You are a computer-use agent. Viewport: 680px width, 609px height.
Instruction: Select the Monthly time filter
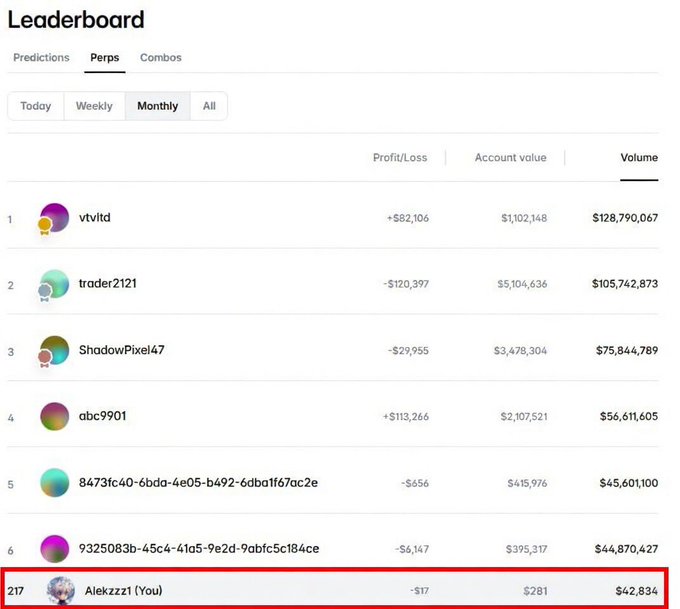157,106
